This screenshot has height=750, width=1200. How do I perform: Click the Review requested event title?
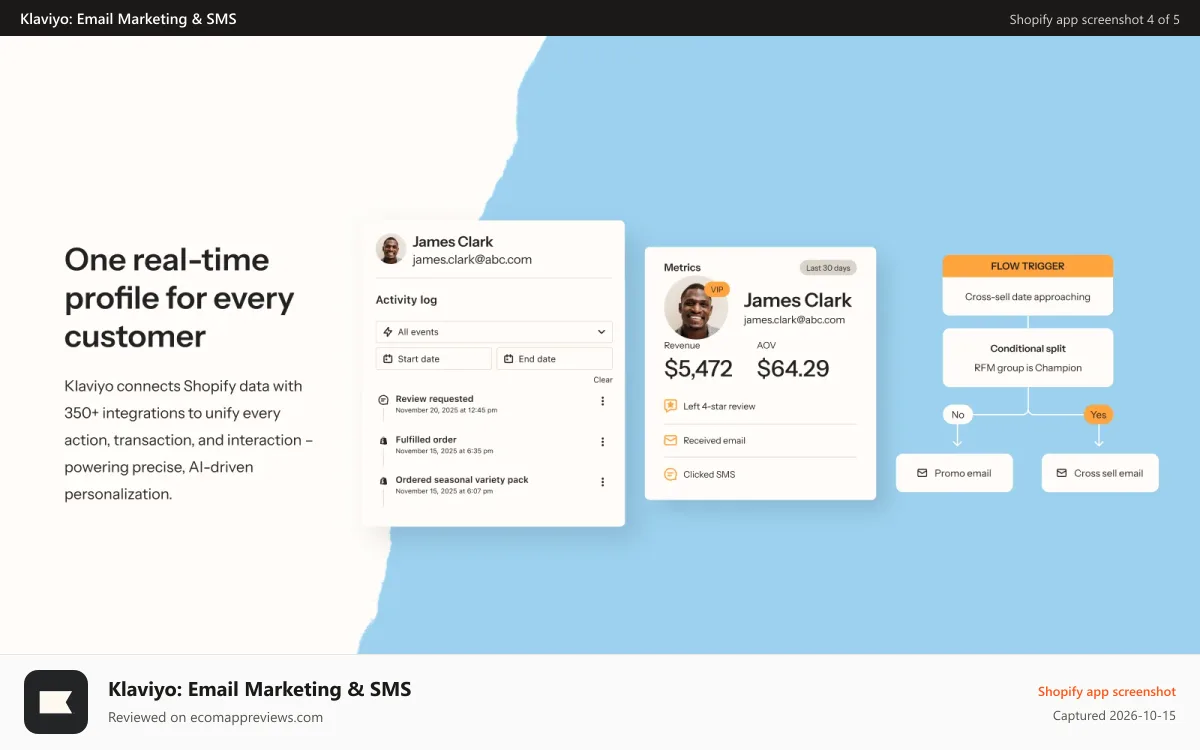click(x=434, y=399)
